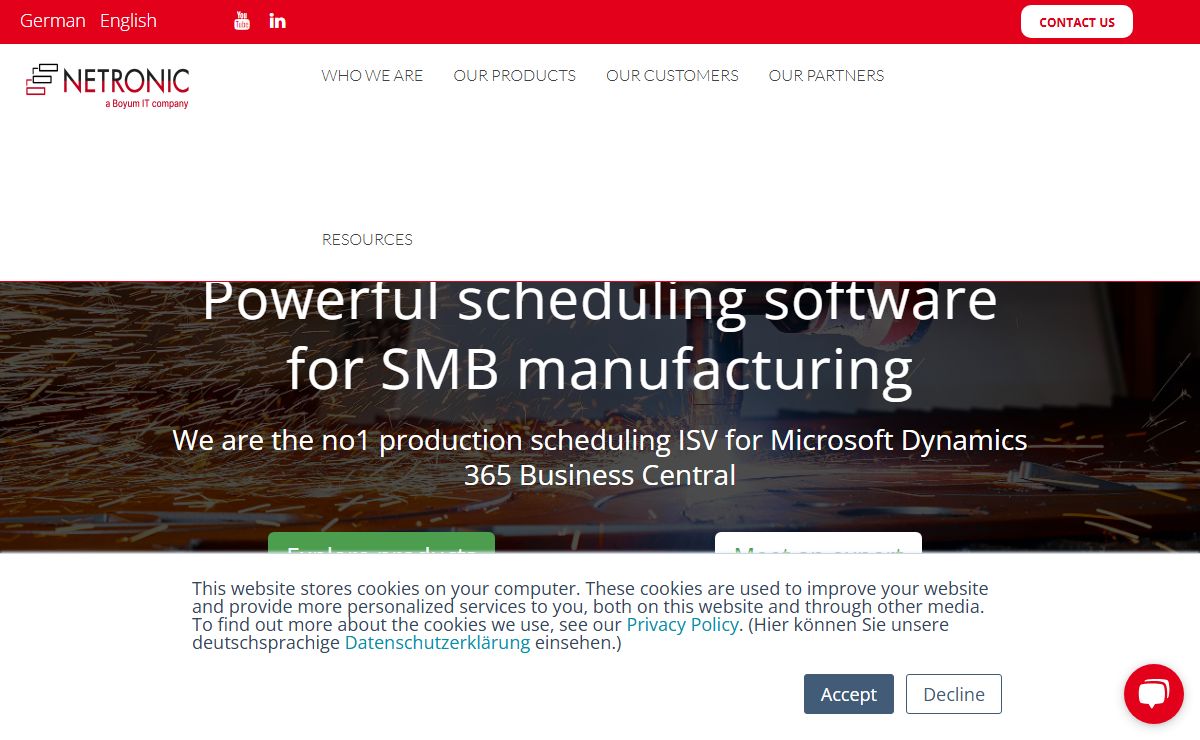Switch site language to German
The height and width of the screenshot is (740, 1200).
(53, 21)
